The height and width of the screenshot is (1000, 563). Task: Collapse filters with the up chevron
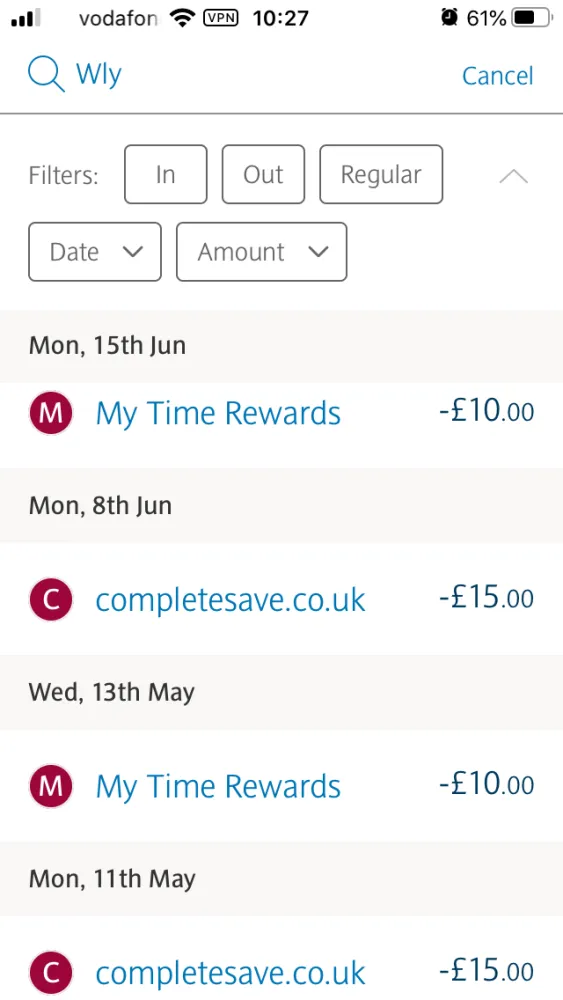click(x=514, y=176)
